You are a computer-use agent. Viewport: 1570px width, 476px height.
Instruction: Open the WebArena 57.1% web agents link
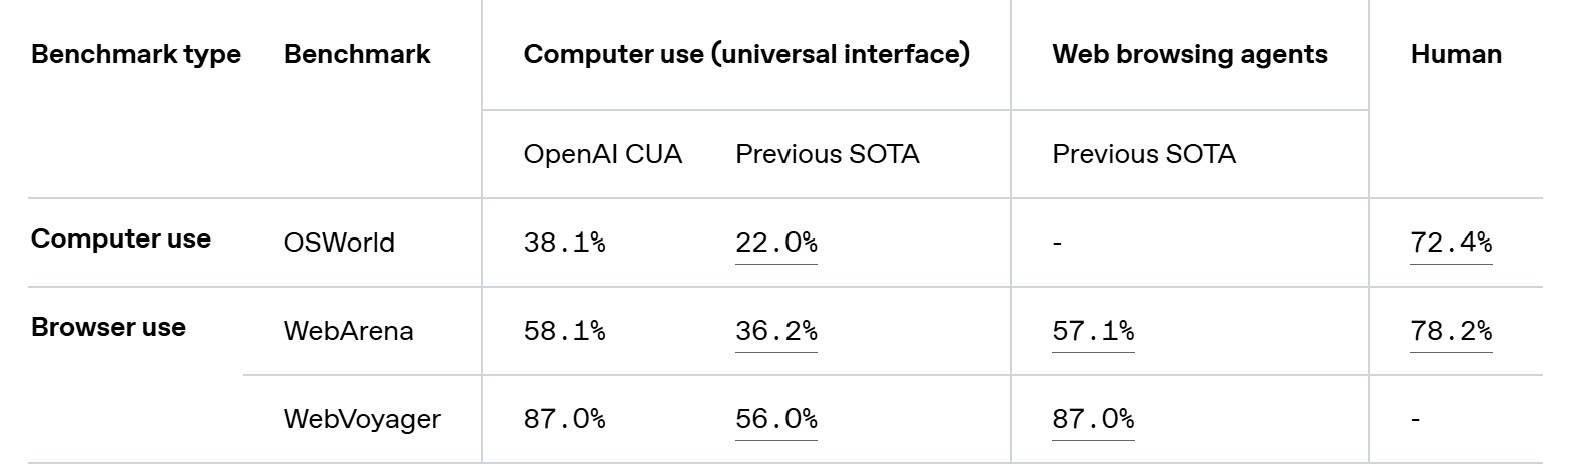(1093, 331)
